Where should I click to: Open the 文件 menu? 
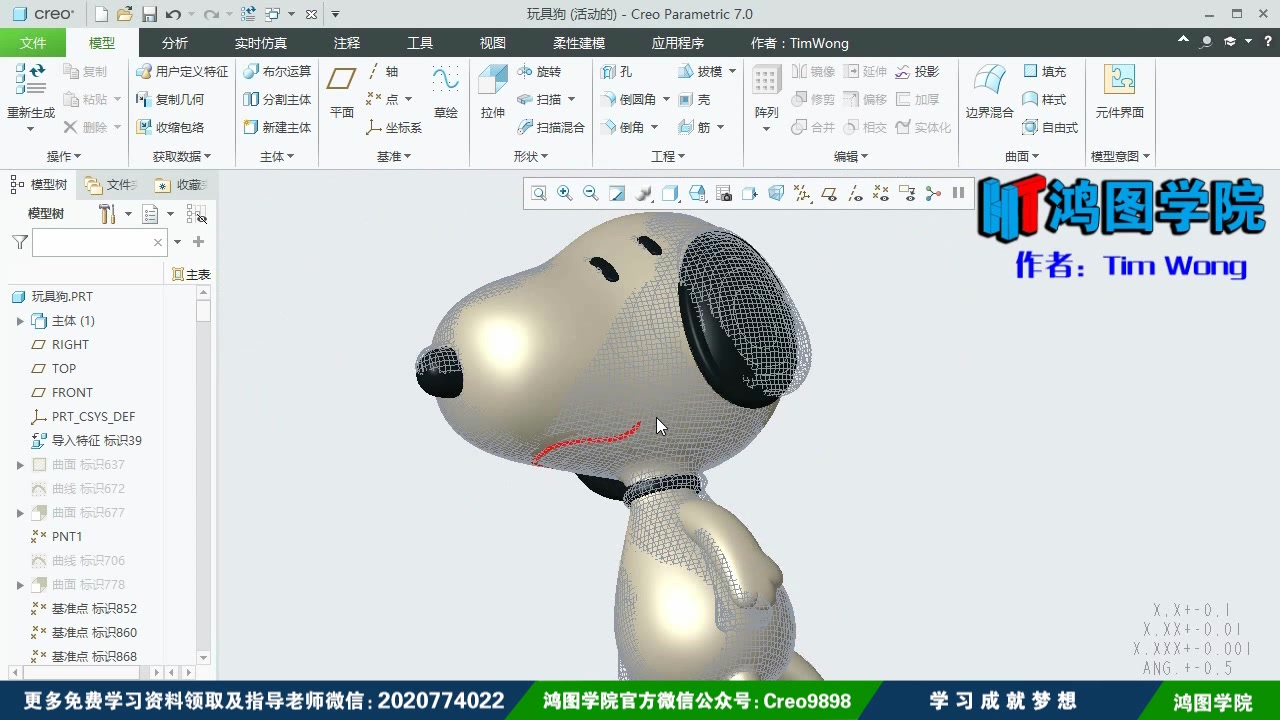[33, 42]
